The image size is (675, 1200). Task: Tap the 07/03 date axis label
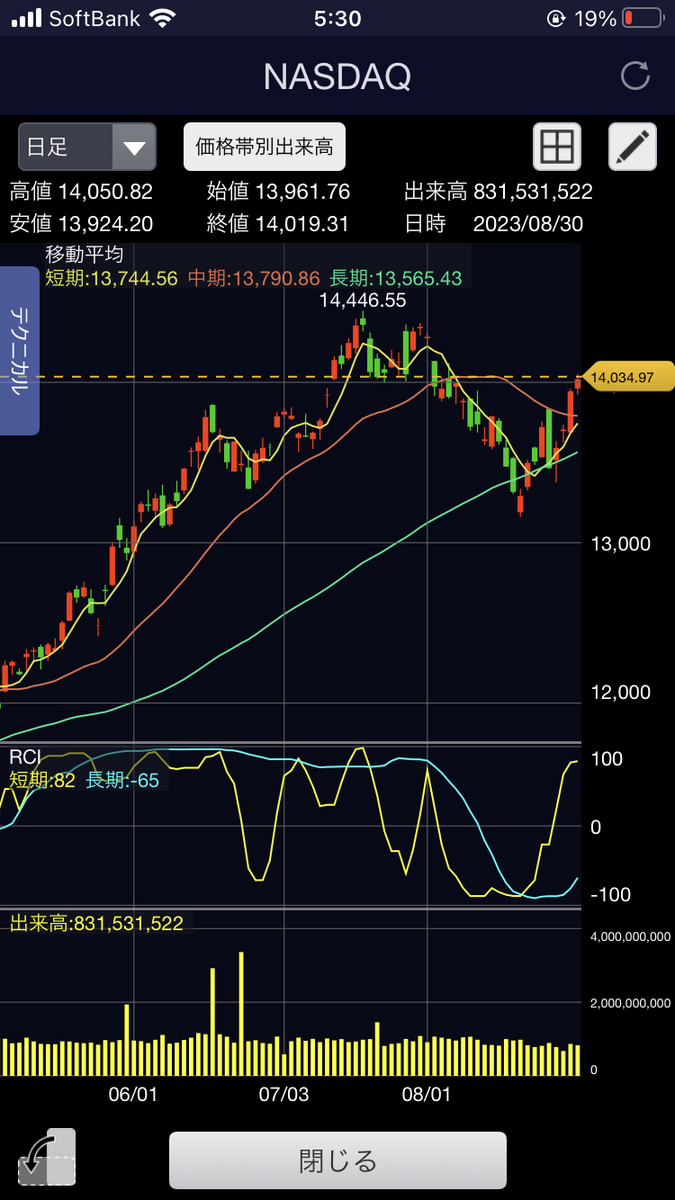[x=283, y=1094]
